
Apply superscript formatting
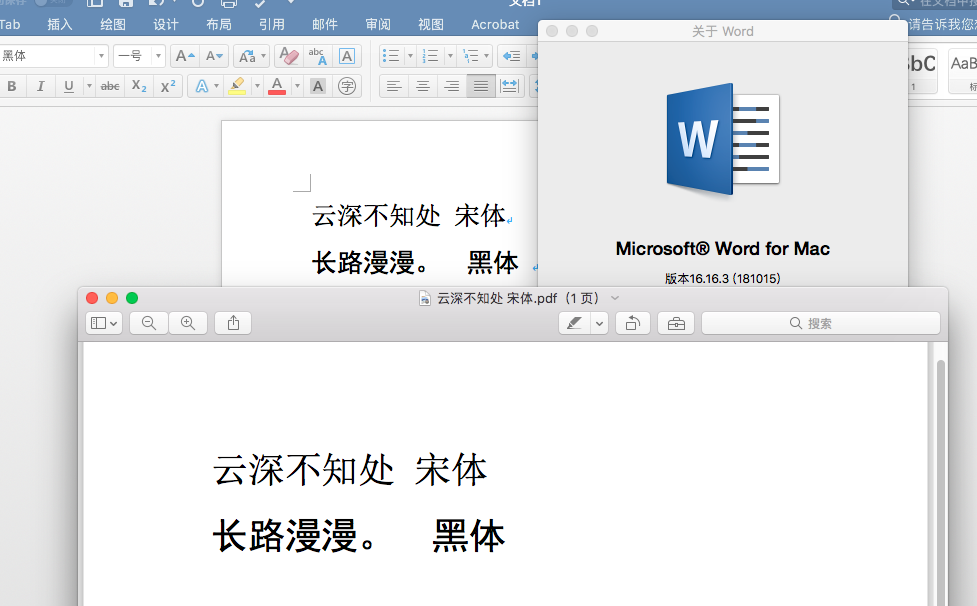pos(168,86)
